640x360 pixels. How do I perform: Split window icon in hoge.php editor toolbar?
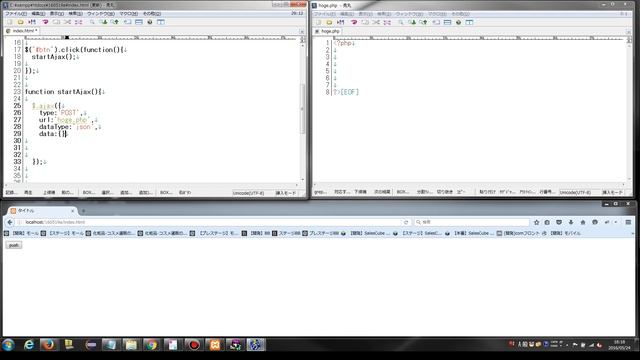tap(447, 22)
